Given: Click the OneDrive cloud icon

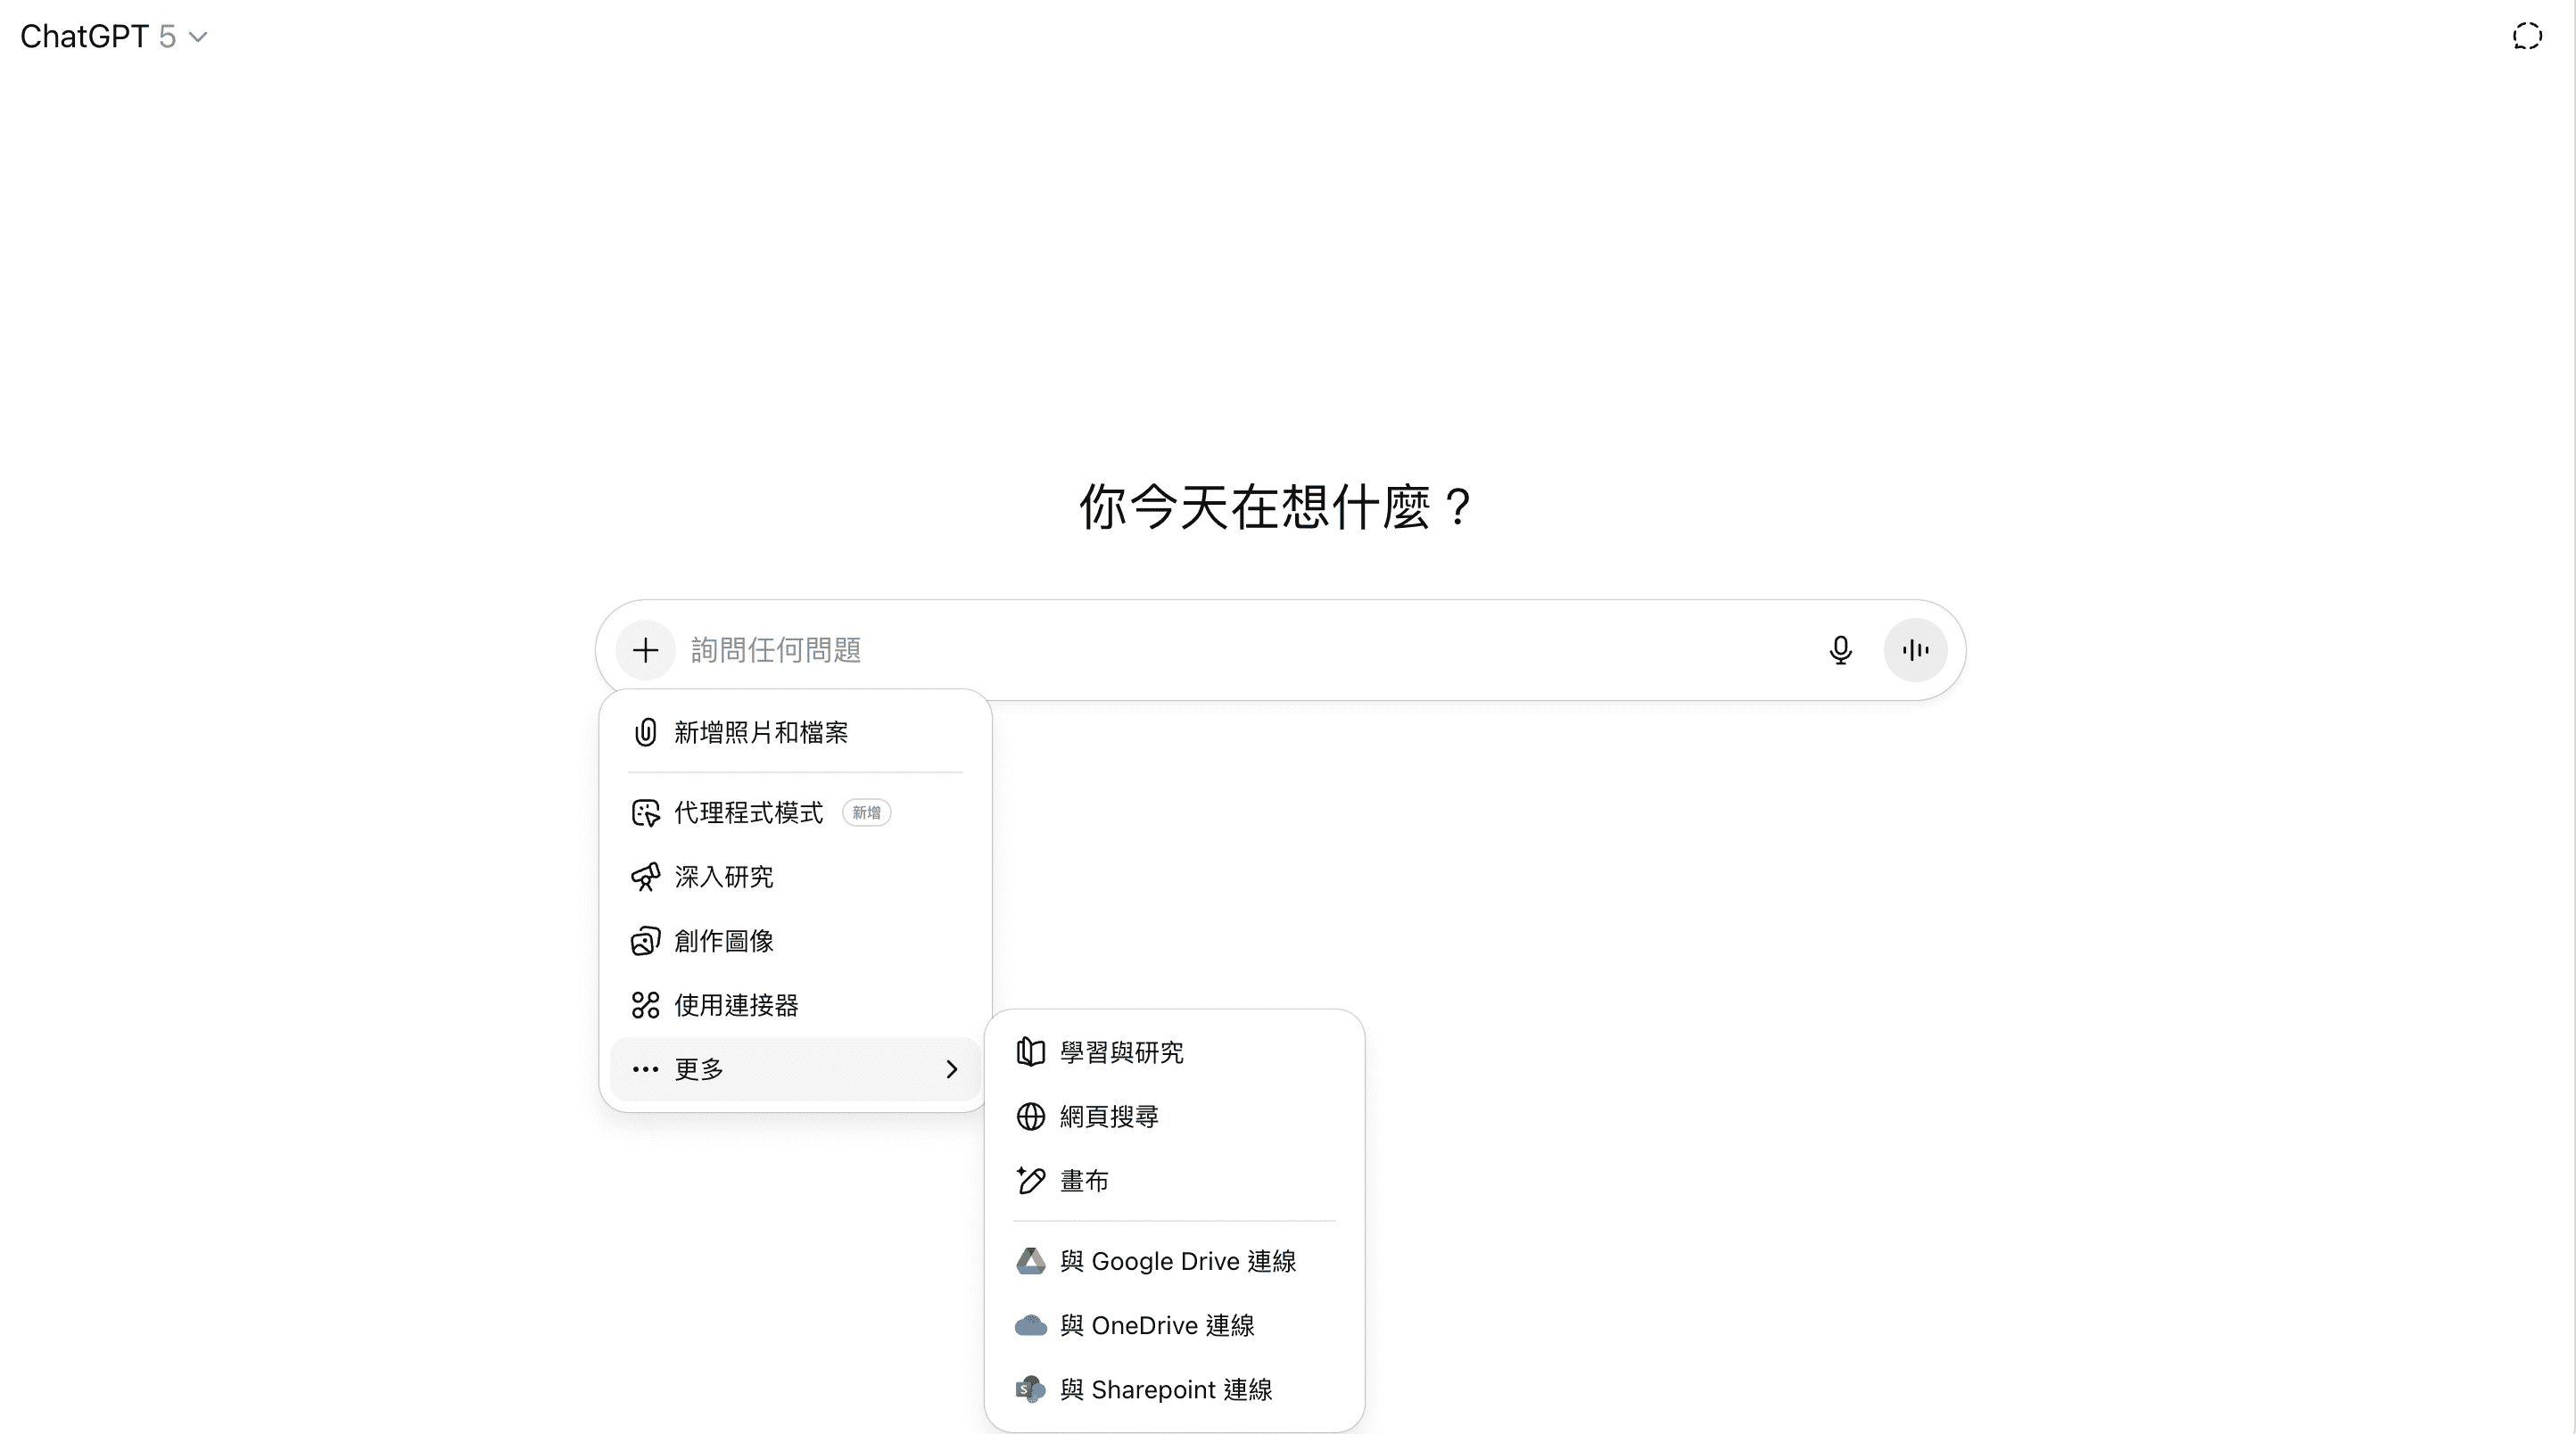Looking at the screenshot, I should pos(1030,1326).
